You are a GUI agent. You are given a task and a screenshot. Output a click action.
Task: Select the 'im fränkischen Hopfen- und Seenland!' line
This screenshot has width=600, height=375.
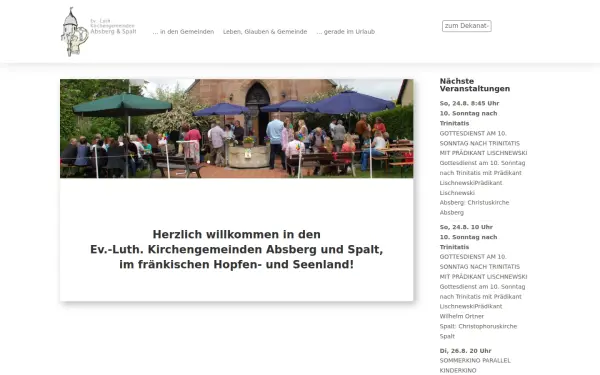click(236, 265)
